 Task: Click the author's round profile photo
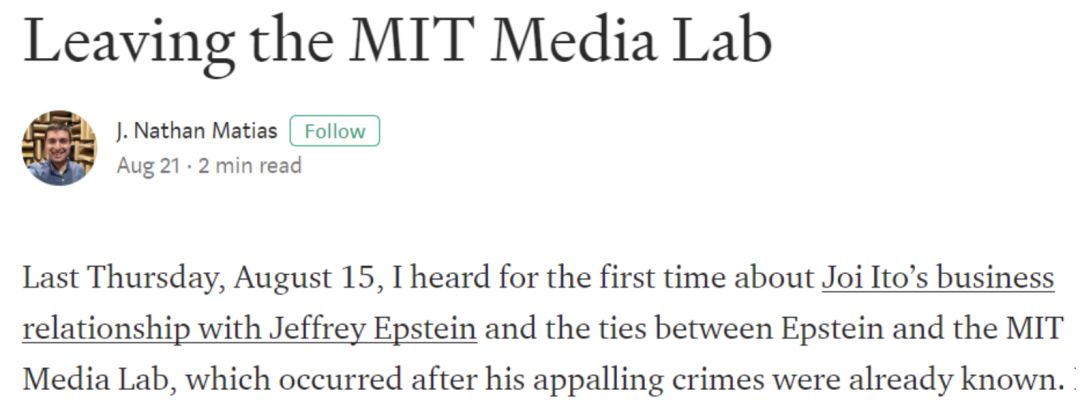point(59,147)
